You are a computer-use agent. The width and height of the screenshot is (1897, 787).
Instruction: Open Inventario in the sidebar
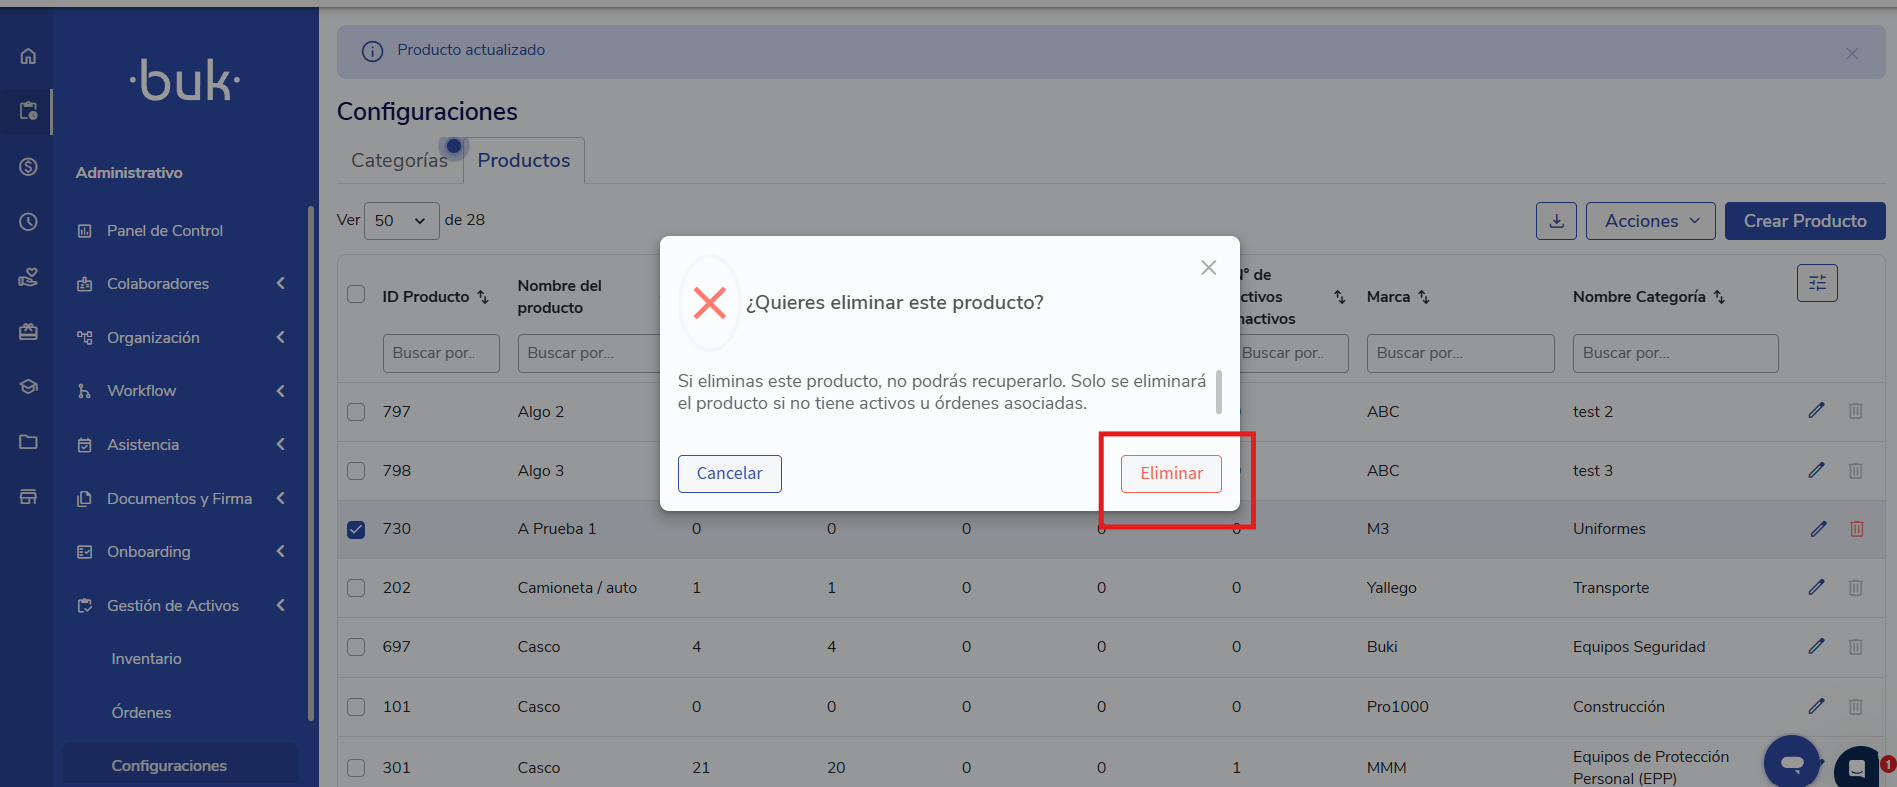146,659
